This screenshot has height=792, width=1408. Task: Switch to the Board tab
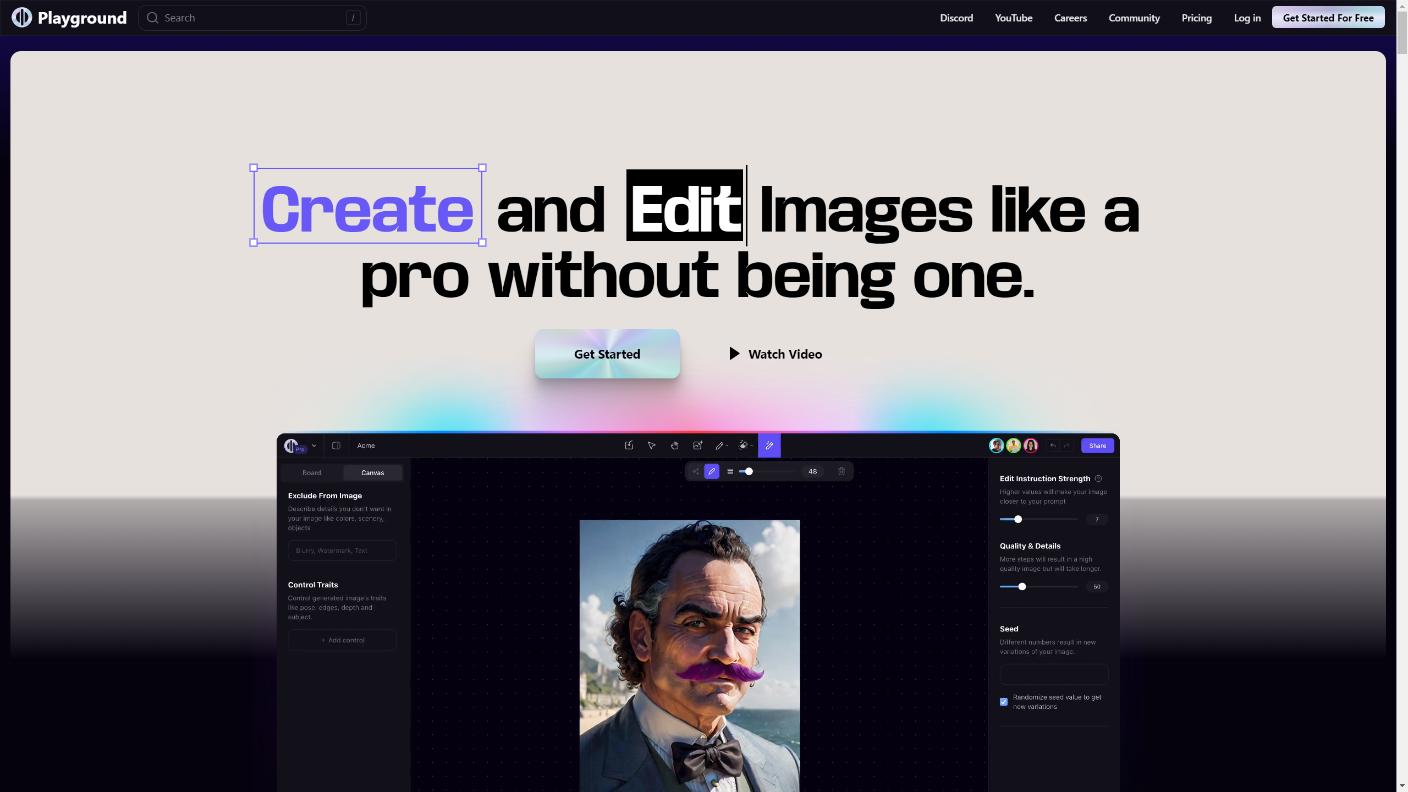pos(312,473)
